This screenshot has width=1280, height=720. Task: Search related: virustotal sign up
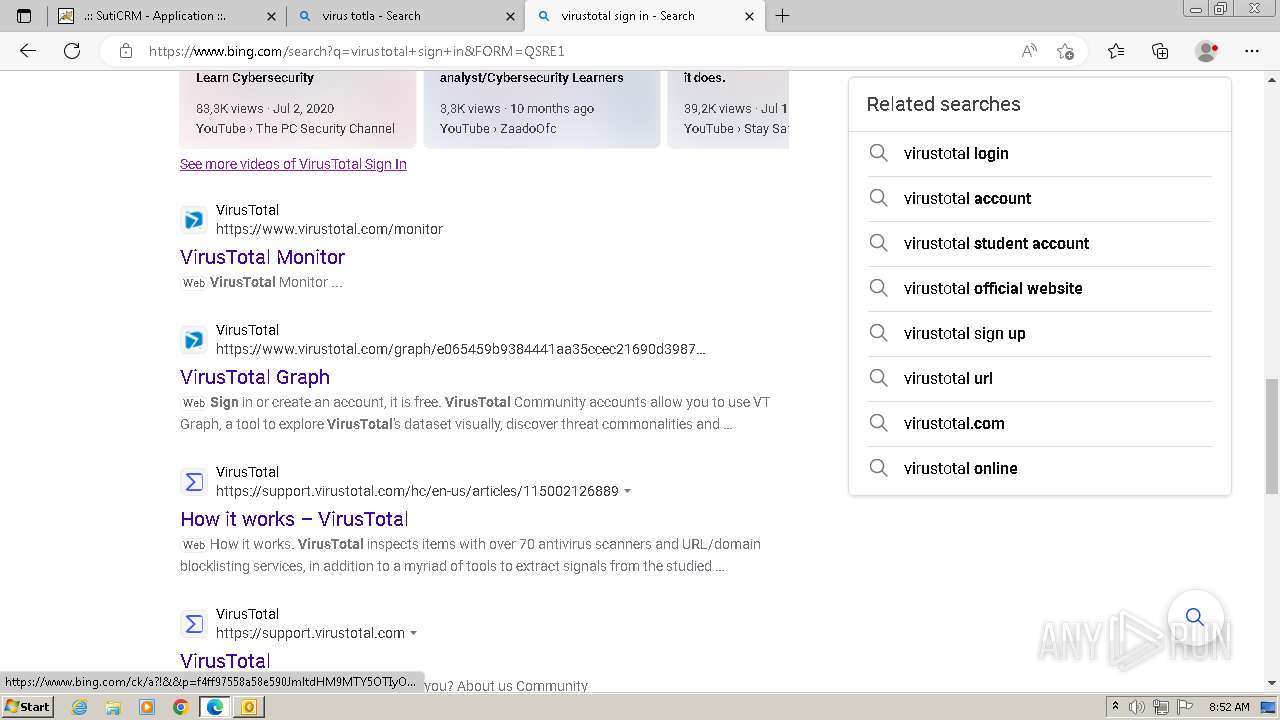[1040, 333]
